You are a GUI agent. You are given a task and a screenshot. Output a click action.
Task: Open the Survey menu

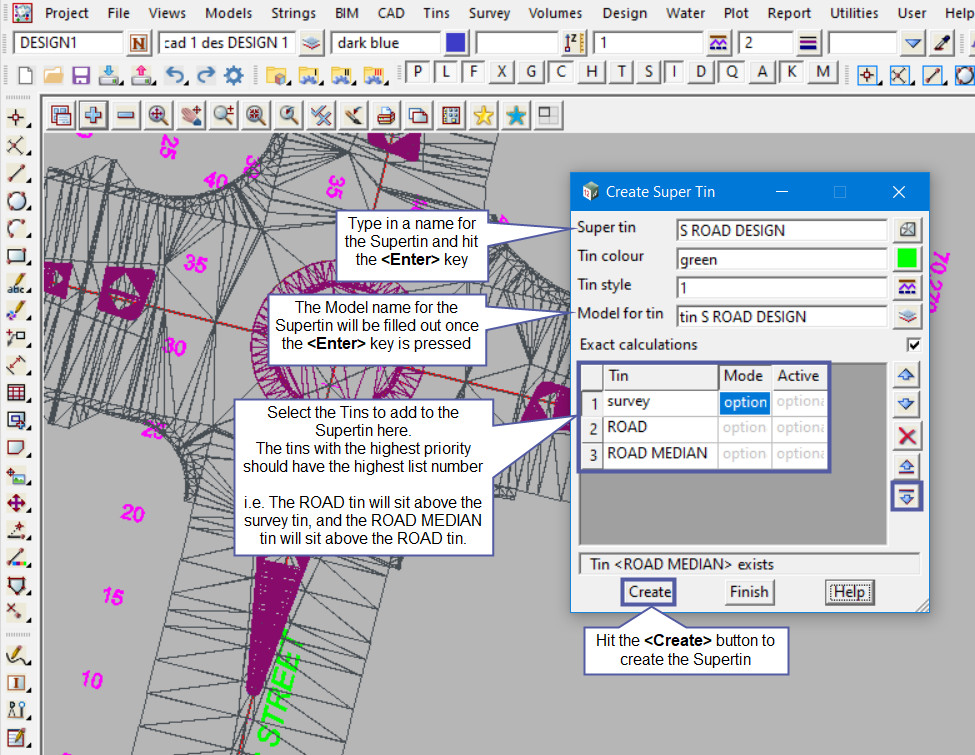489,13
